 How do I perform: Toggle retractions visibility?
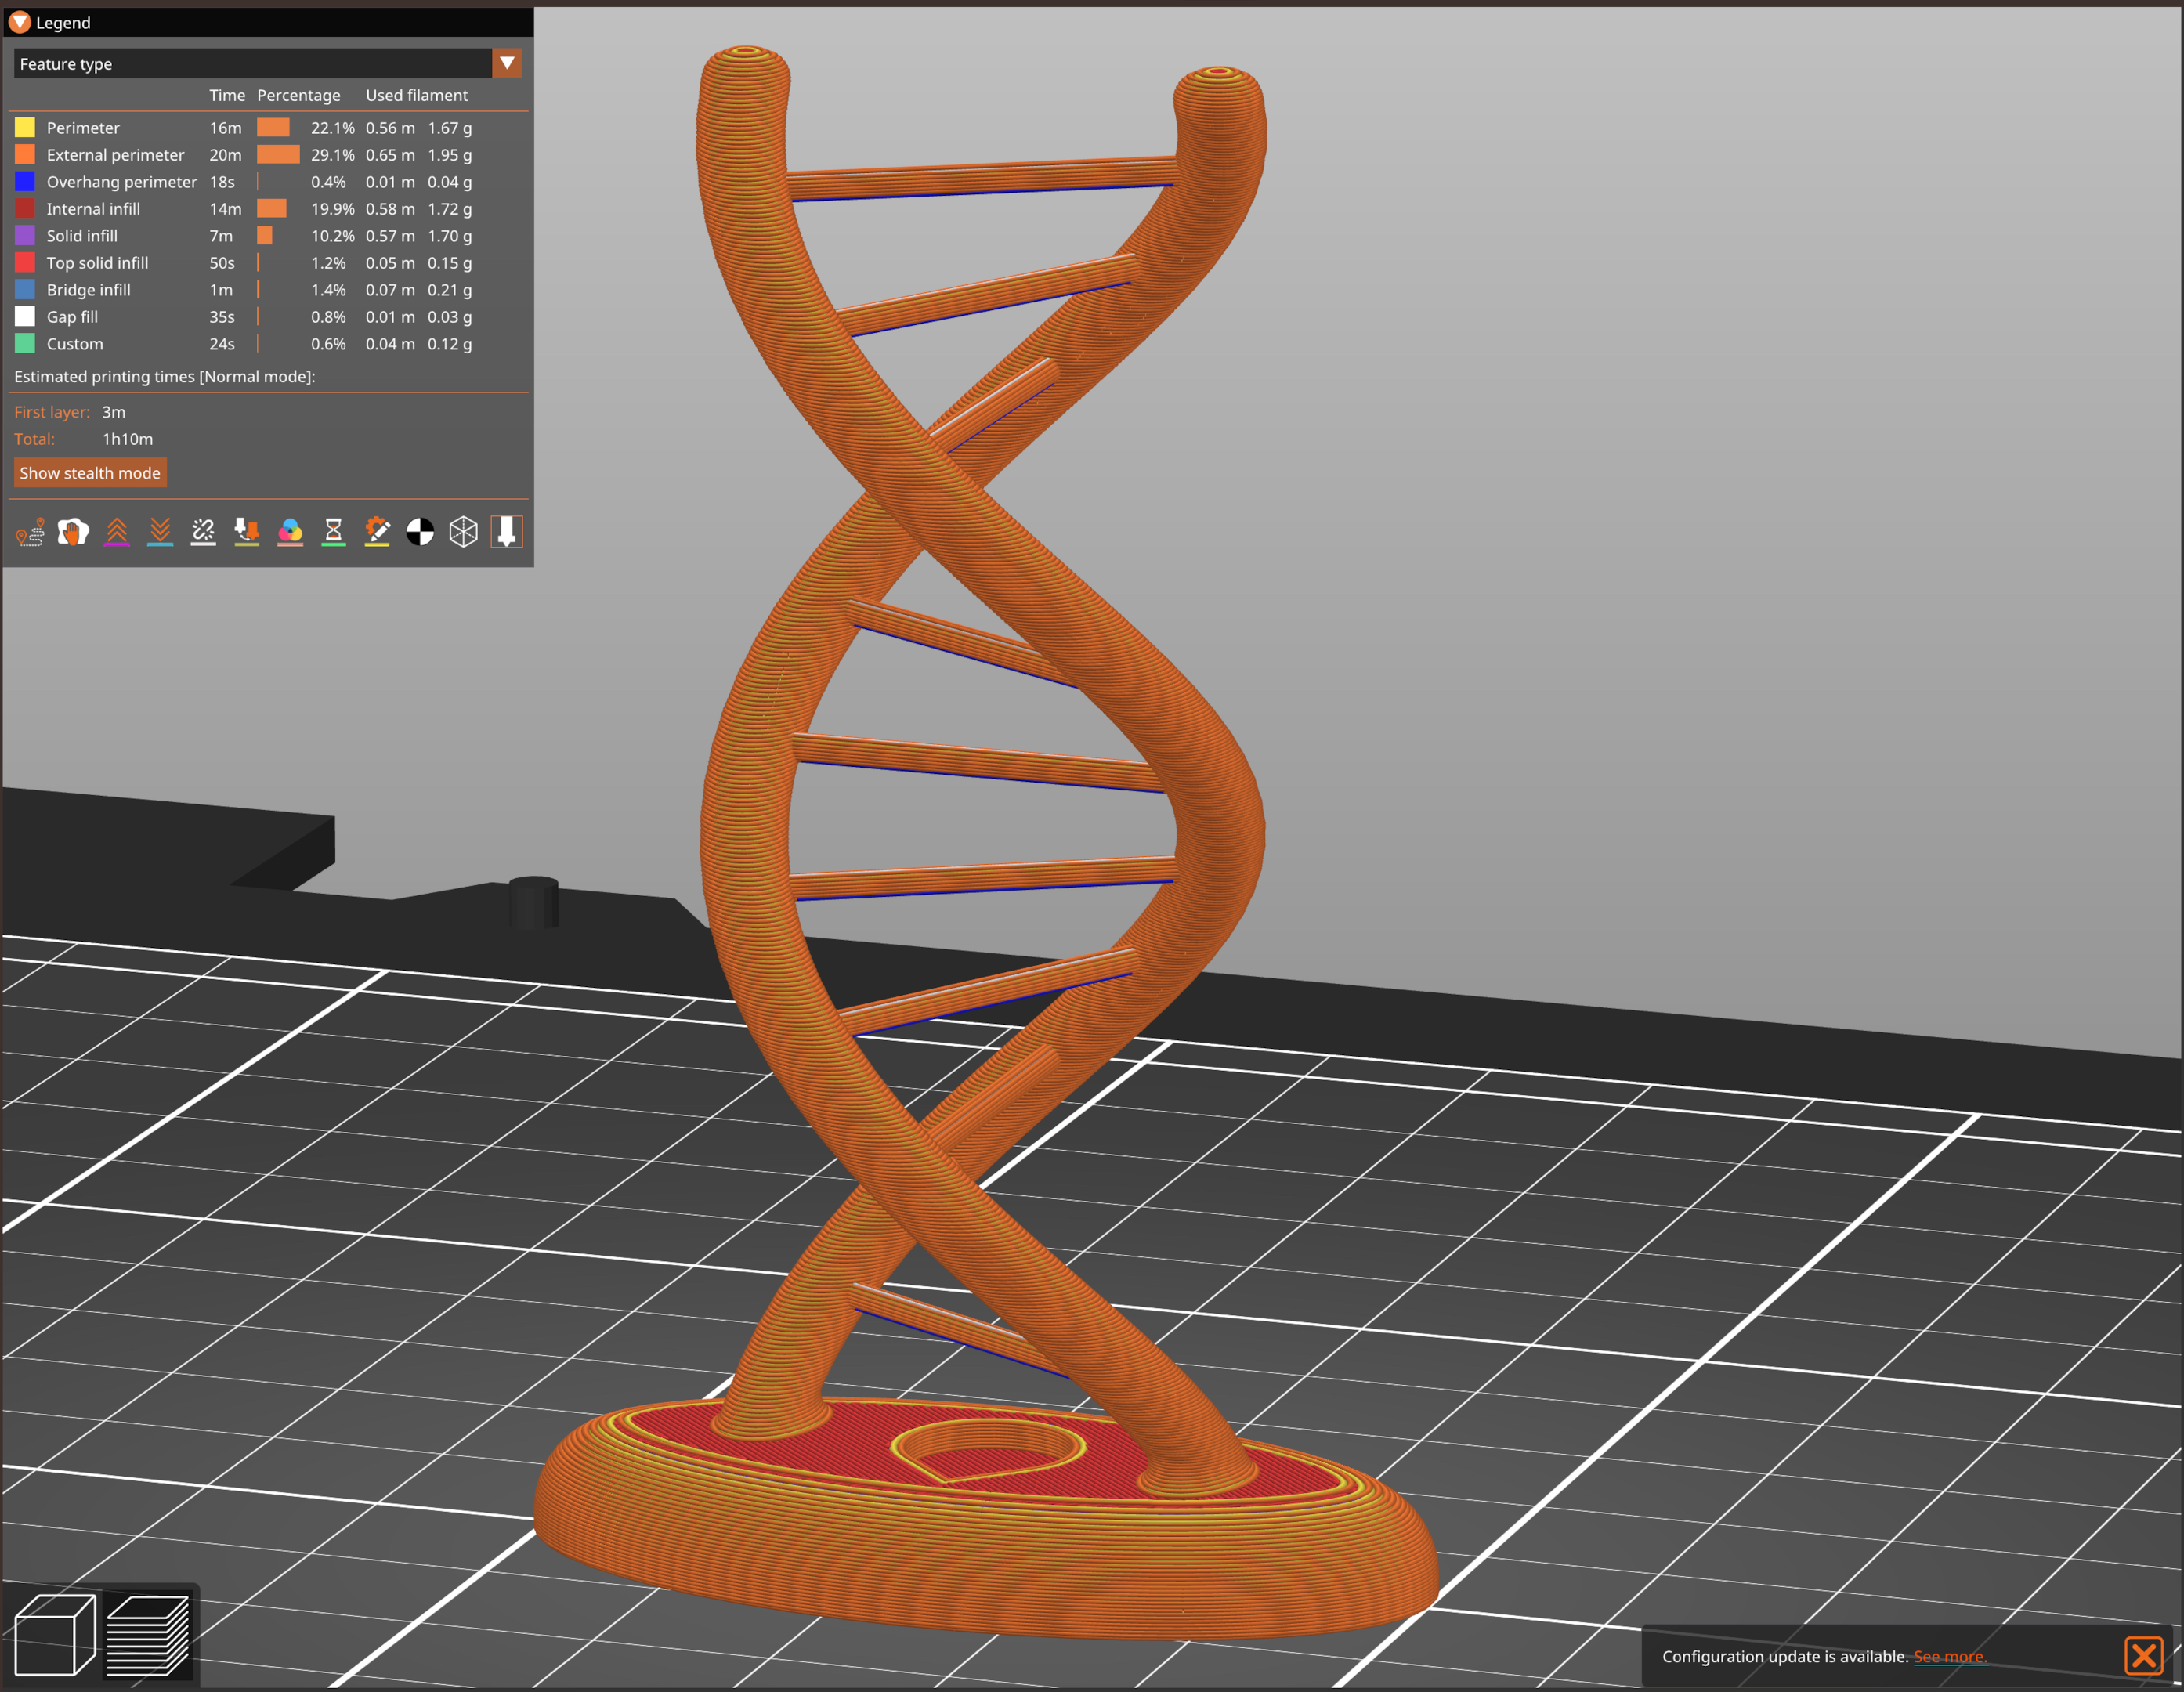point(116,531)
